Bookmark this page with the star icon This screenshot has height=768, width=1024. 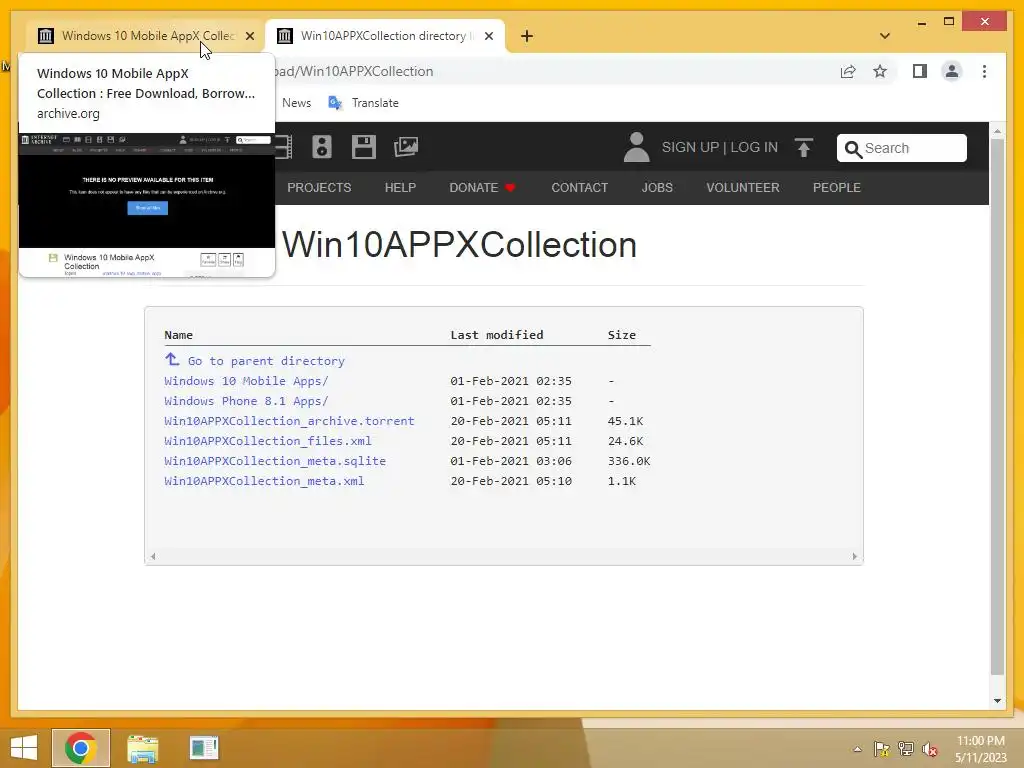pos(880,71)
